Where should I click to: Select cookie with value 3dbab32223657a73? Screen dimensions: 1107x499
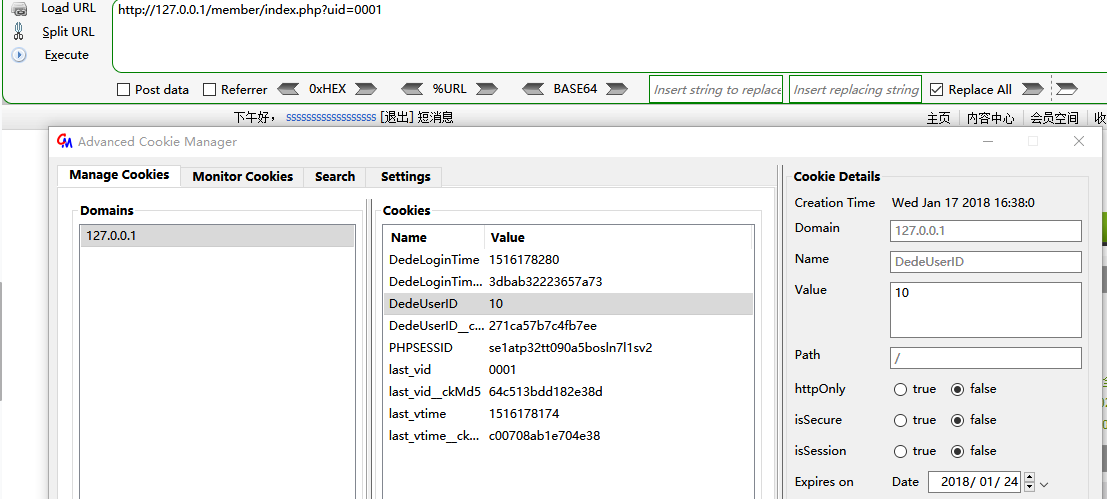click(x=568, y=282)
